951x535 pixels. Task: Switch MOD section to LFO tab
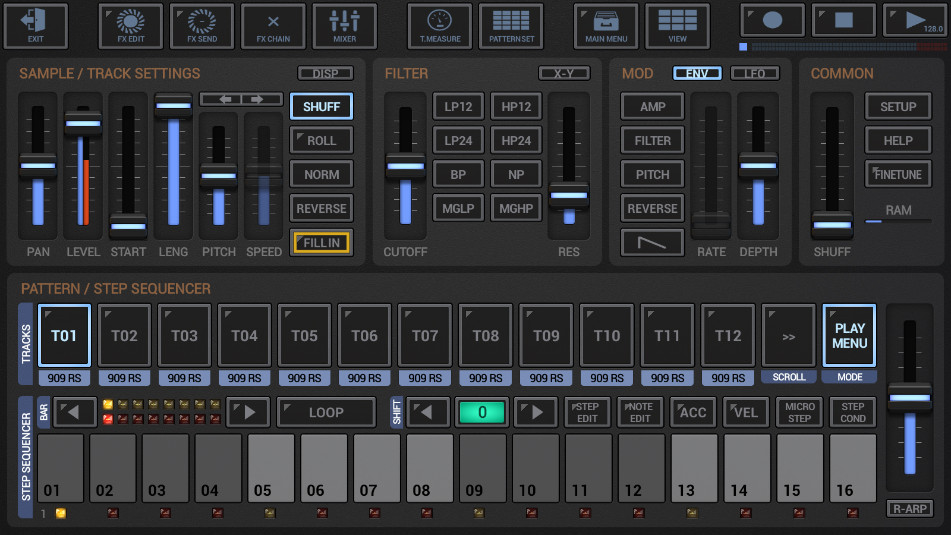(754, 73)
